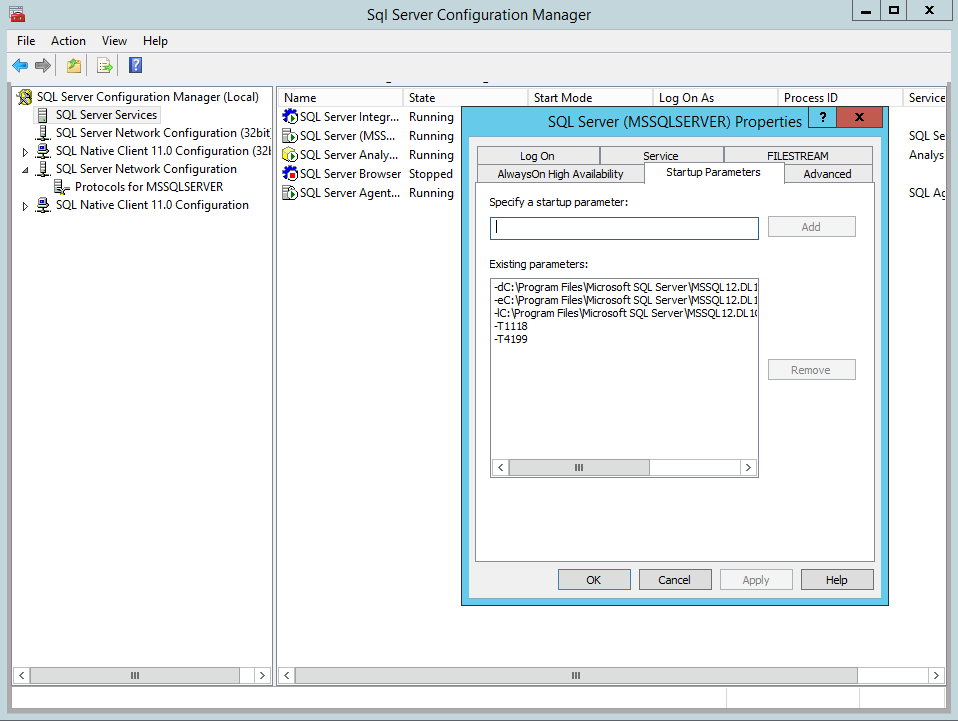Open the Action menu
Viewport: 958px width, 721px height.
[x=68, y=41]
